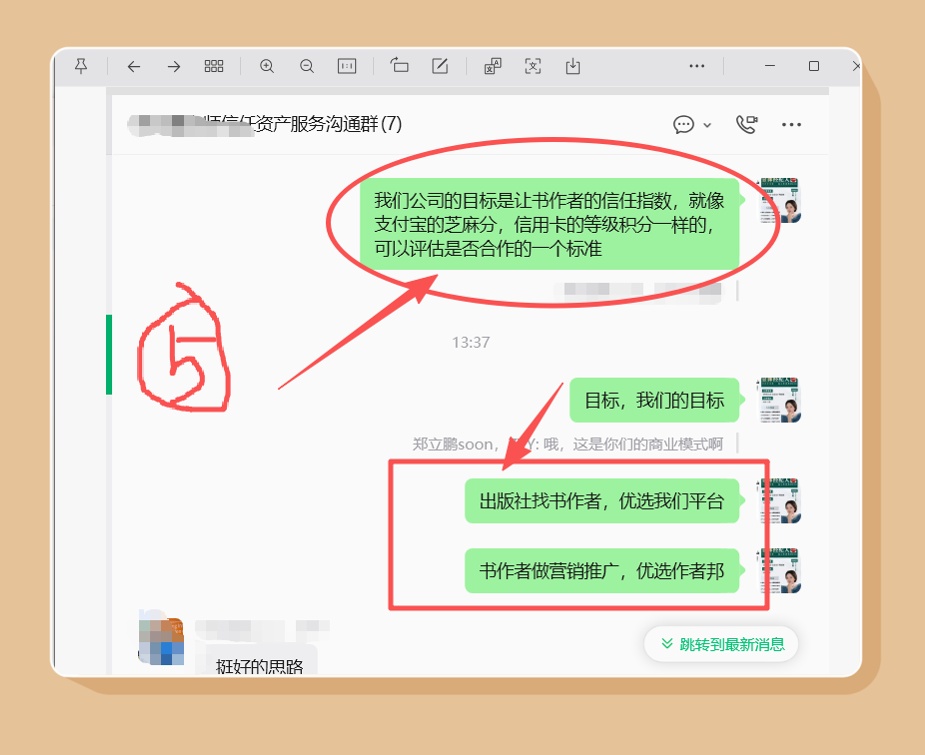Go to the next image
This screenshot has height=755, width=925.
pyautogui.click(x=173, y=66)
